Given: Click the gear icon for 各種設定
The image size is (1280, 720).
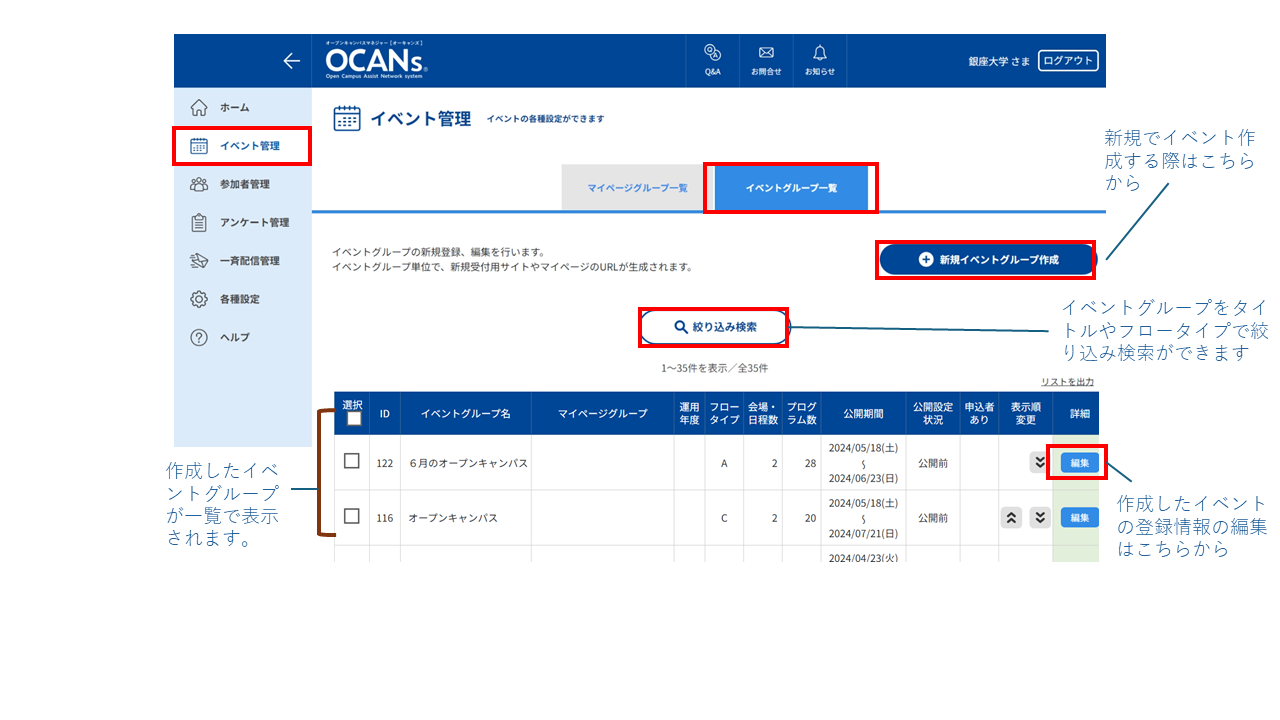Looking at the screenshot, I should point(199,299).
